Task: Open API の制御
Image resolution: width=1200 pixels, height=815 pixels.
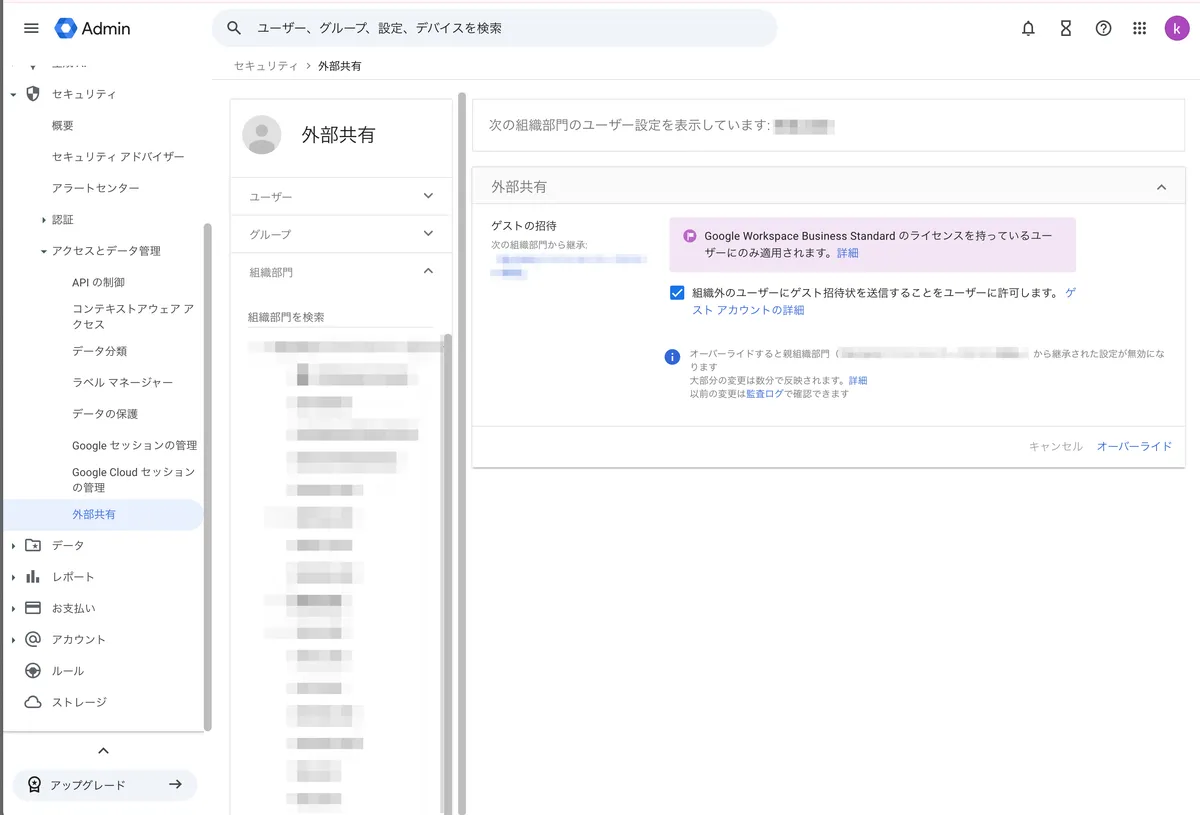Action: click(x=99, y=283)
